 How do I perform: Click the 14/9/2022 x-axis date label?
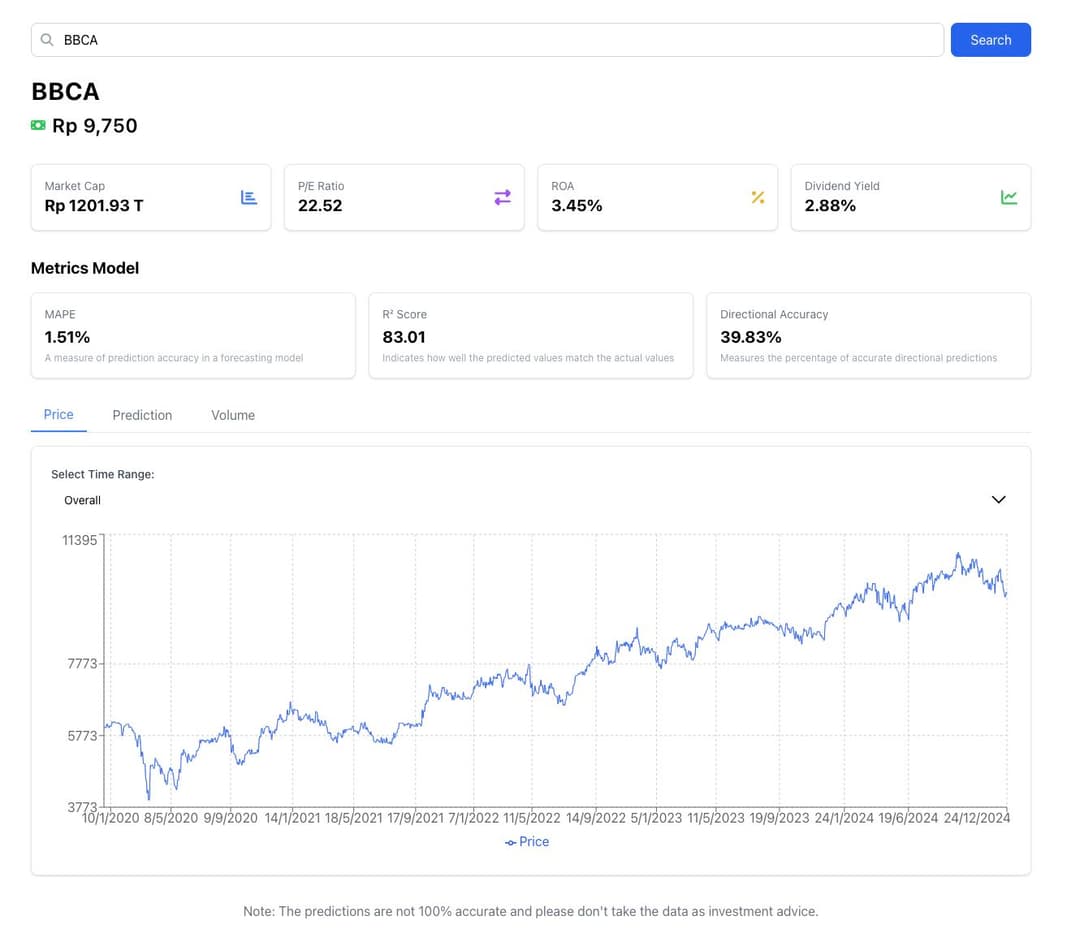[x=596, y=818]
